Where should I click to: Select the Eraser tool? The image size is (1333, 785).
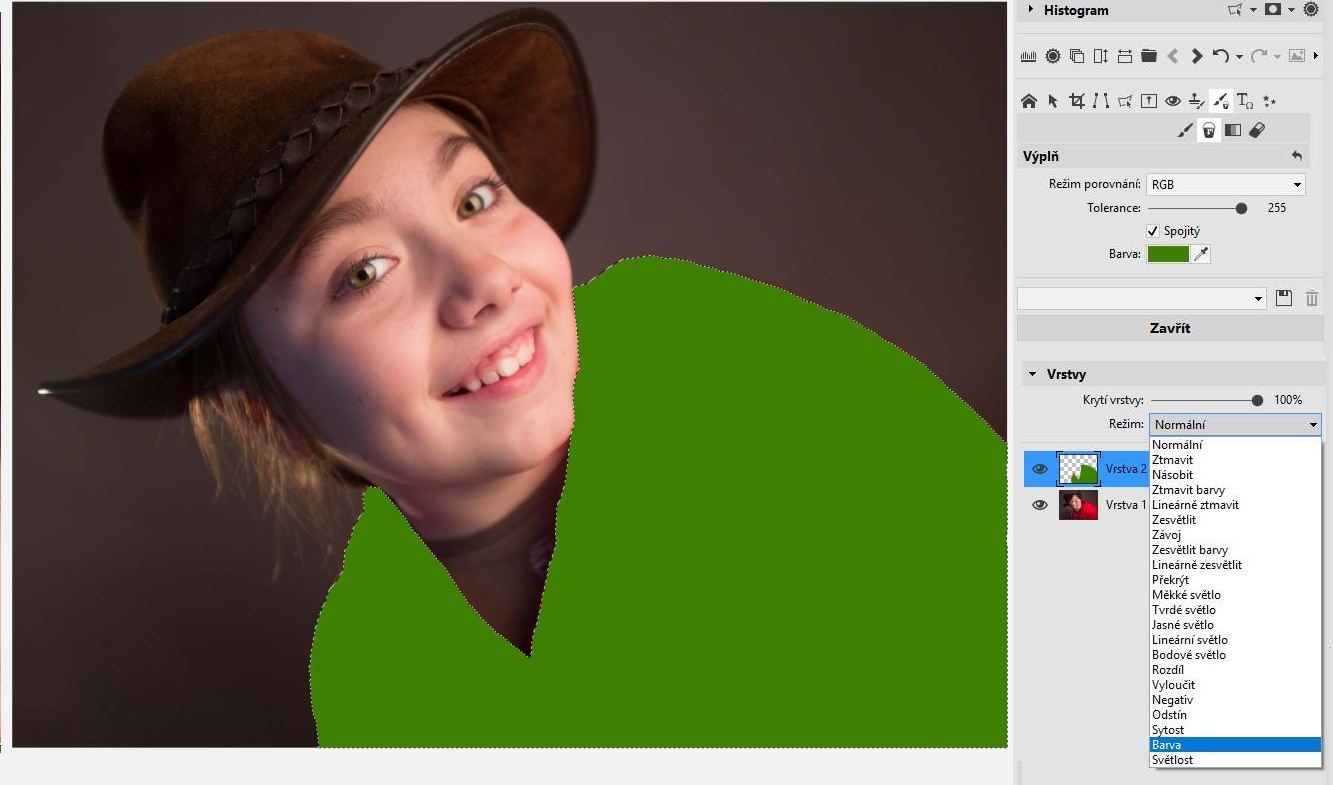[1257, 130]
